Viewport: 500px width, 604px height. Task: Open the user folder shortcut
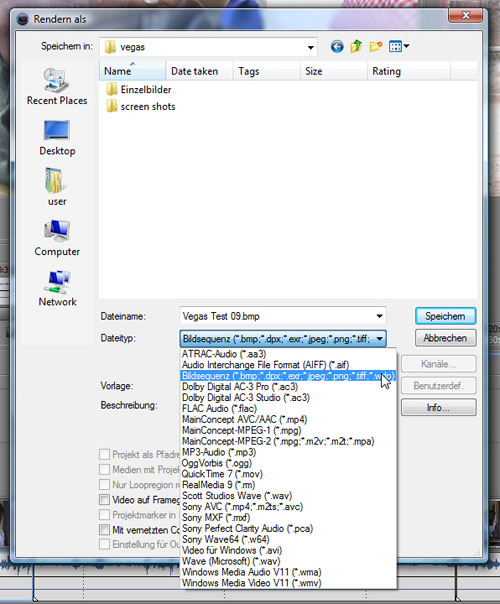pos(57,188)
